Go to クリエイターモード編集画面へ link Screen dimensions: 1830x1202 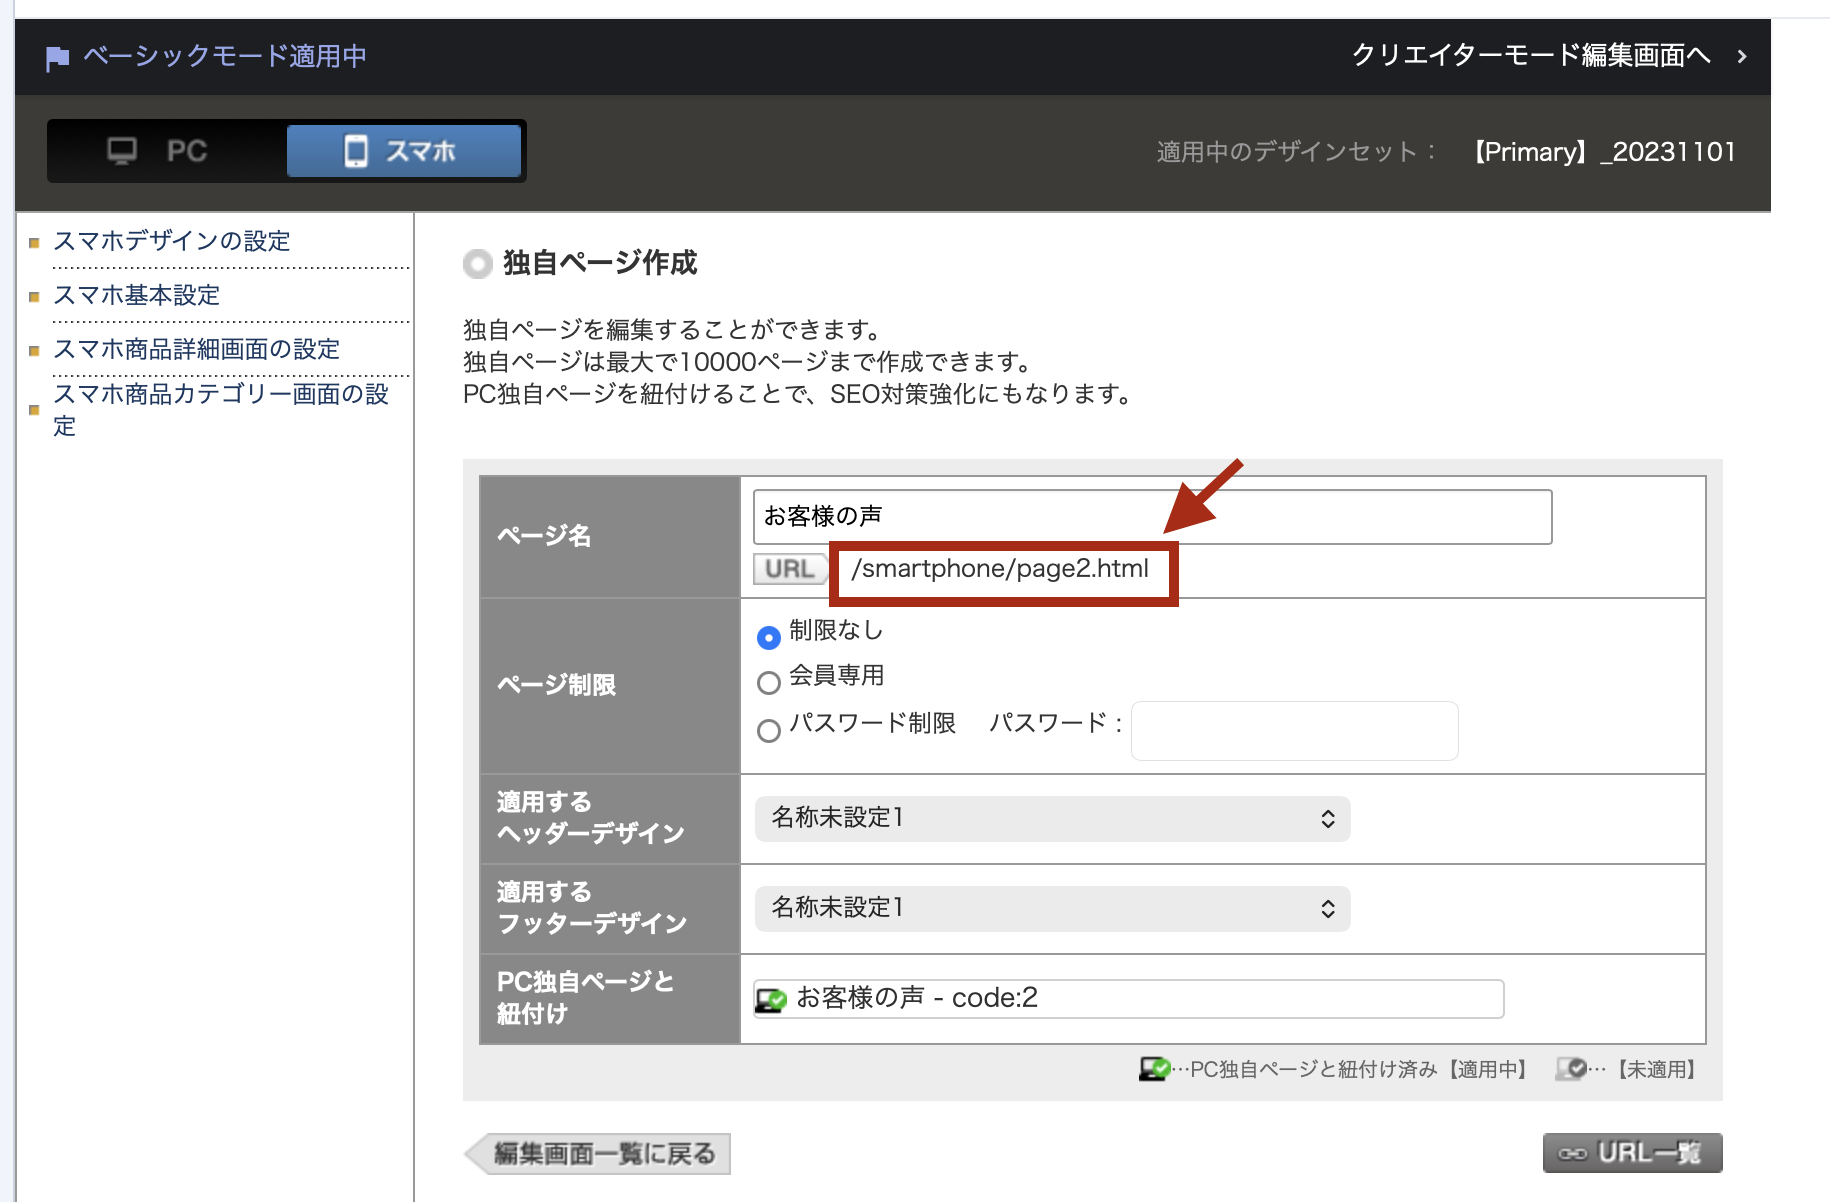[x=1530, y=56]
